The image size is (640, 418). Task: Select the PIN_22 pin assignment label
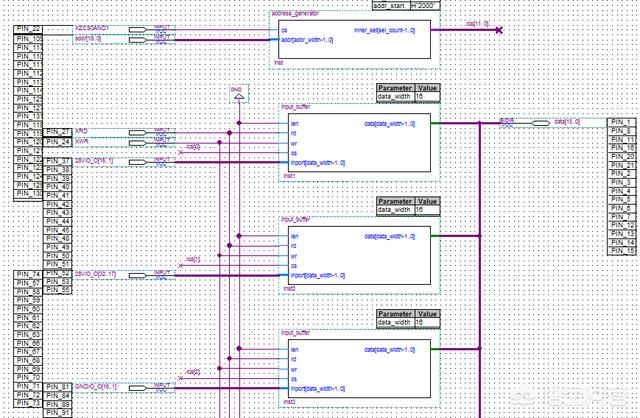[28, 30]
